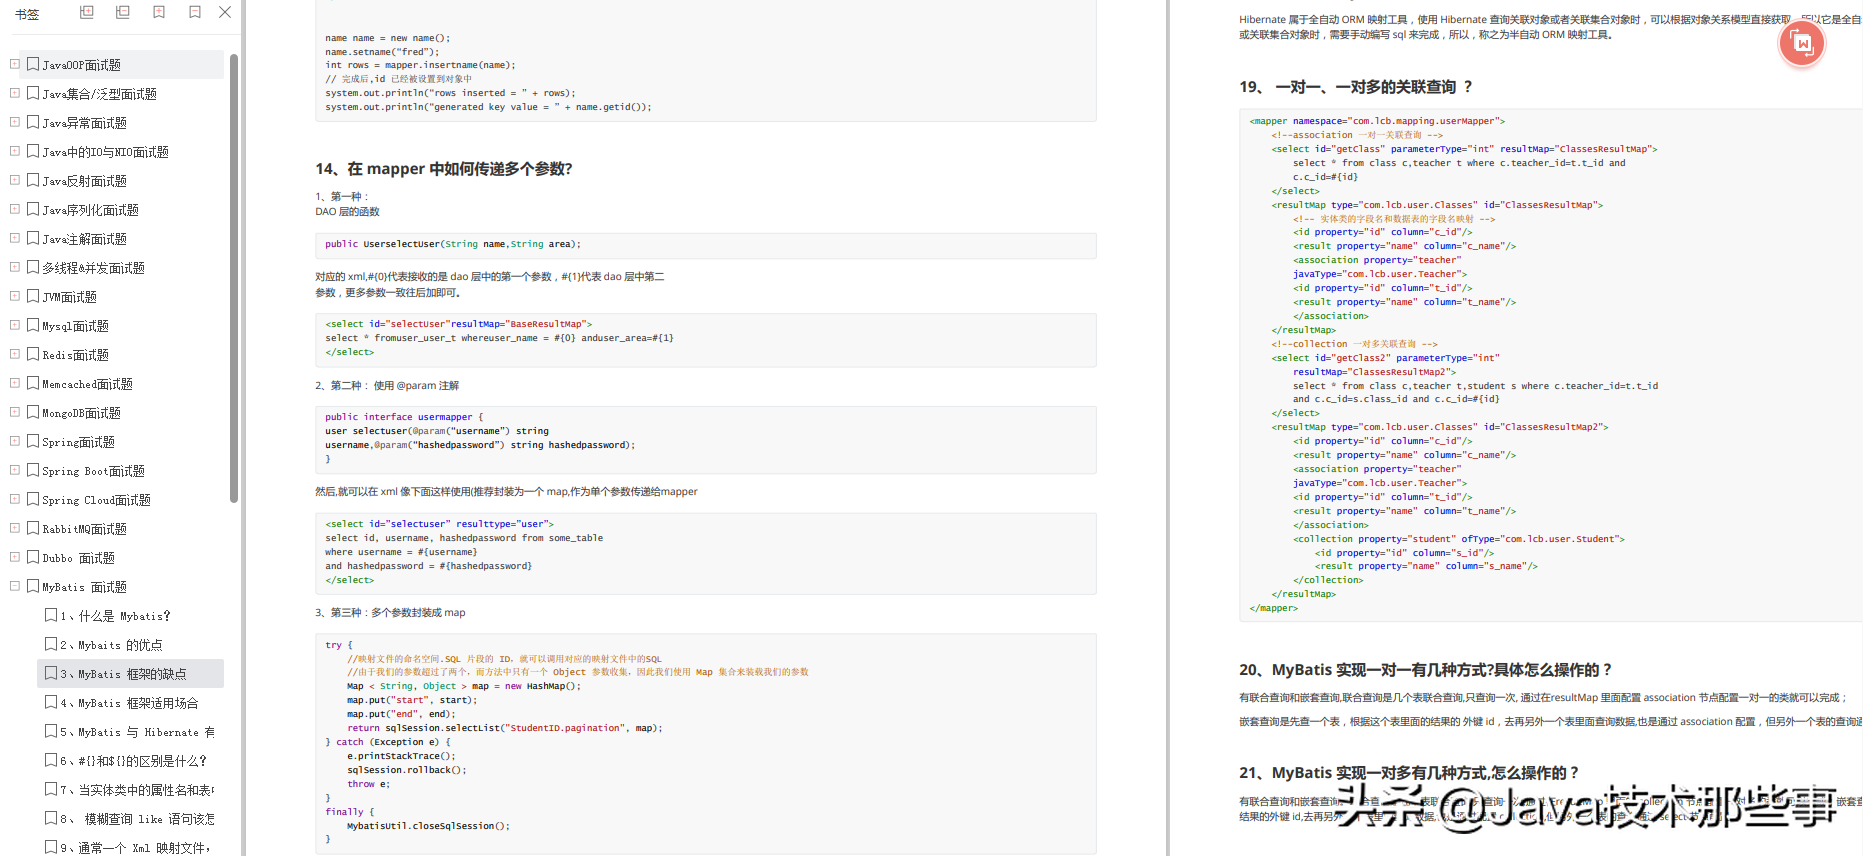Click the bookmarks panel vertical scrollbar
This screenshot has height=856, width=1863.
234,278
